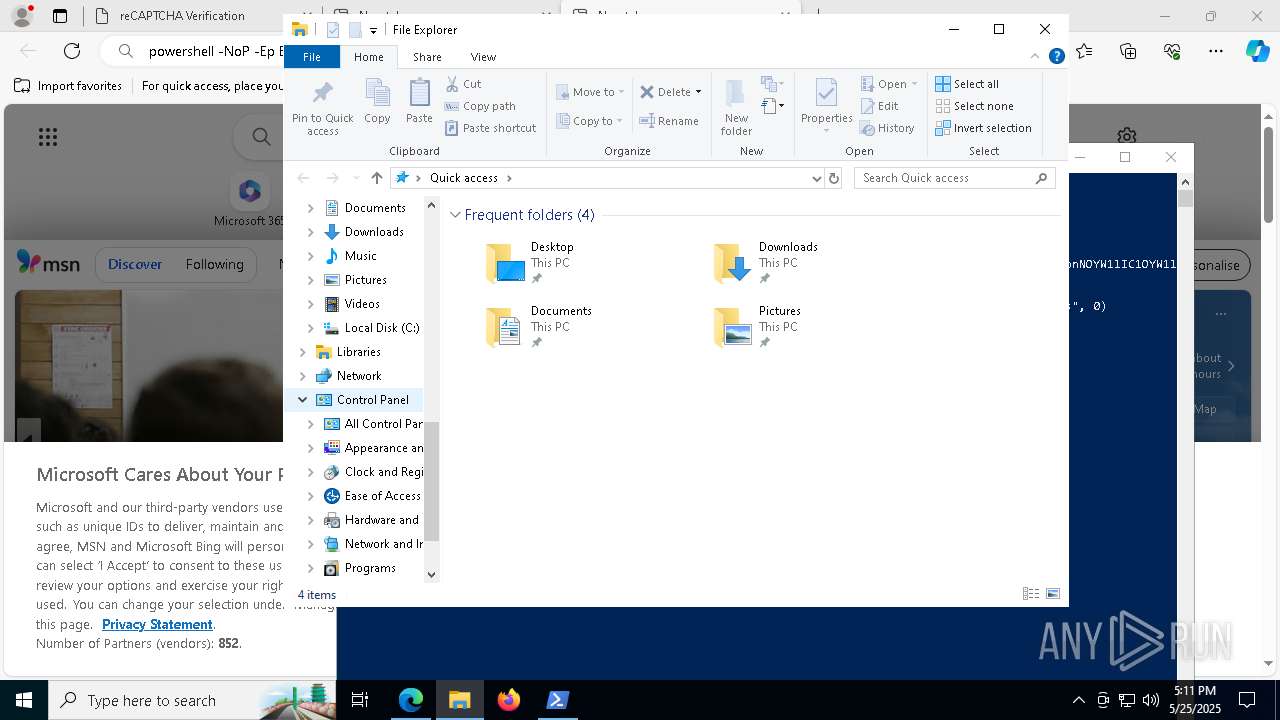
Task: Select the Documents frequent folder icon
Action: click(x=504, y=327)
